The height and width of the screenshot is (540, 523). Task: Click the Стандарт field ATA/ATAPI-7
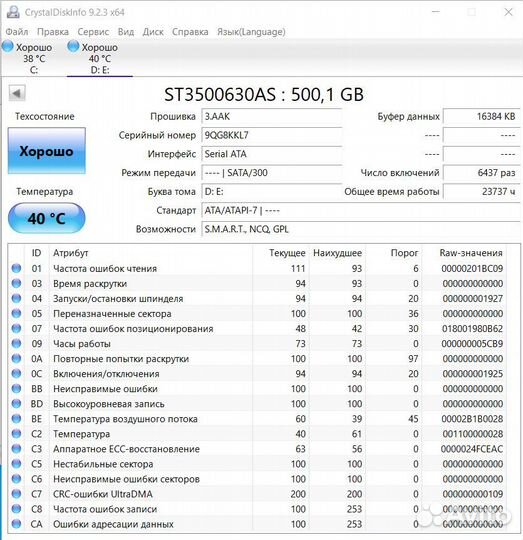click(360, 210)
